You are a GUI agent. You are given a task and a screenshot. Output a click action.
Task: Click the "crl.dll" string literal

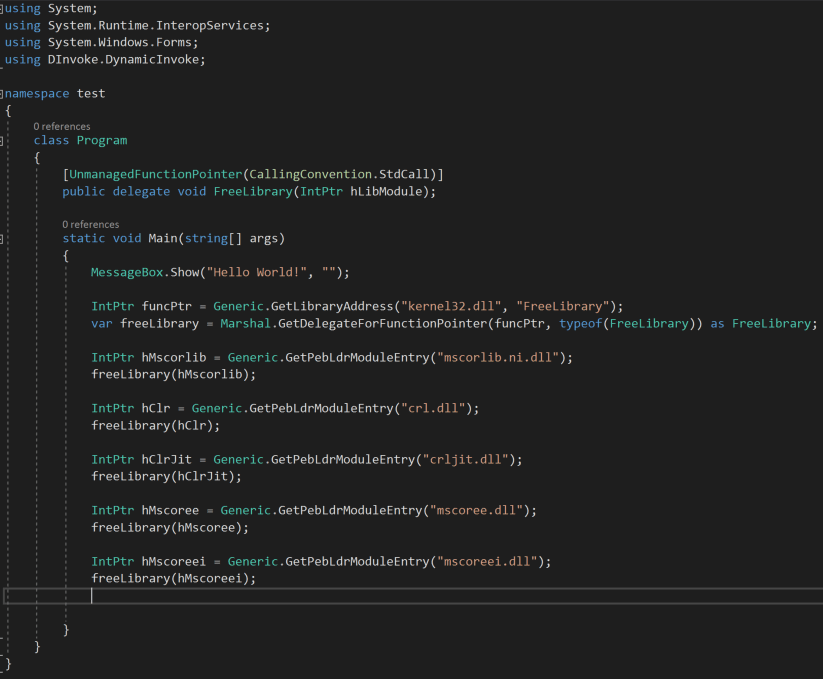(x=437, y=408)
